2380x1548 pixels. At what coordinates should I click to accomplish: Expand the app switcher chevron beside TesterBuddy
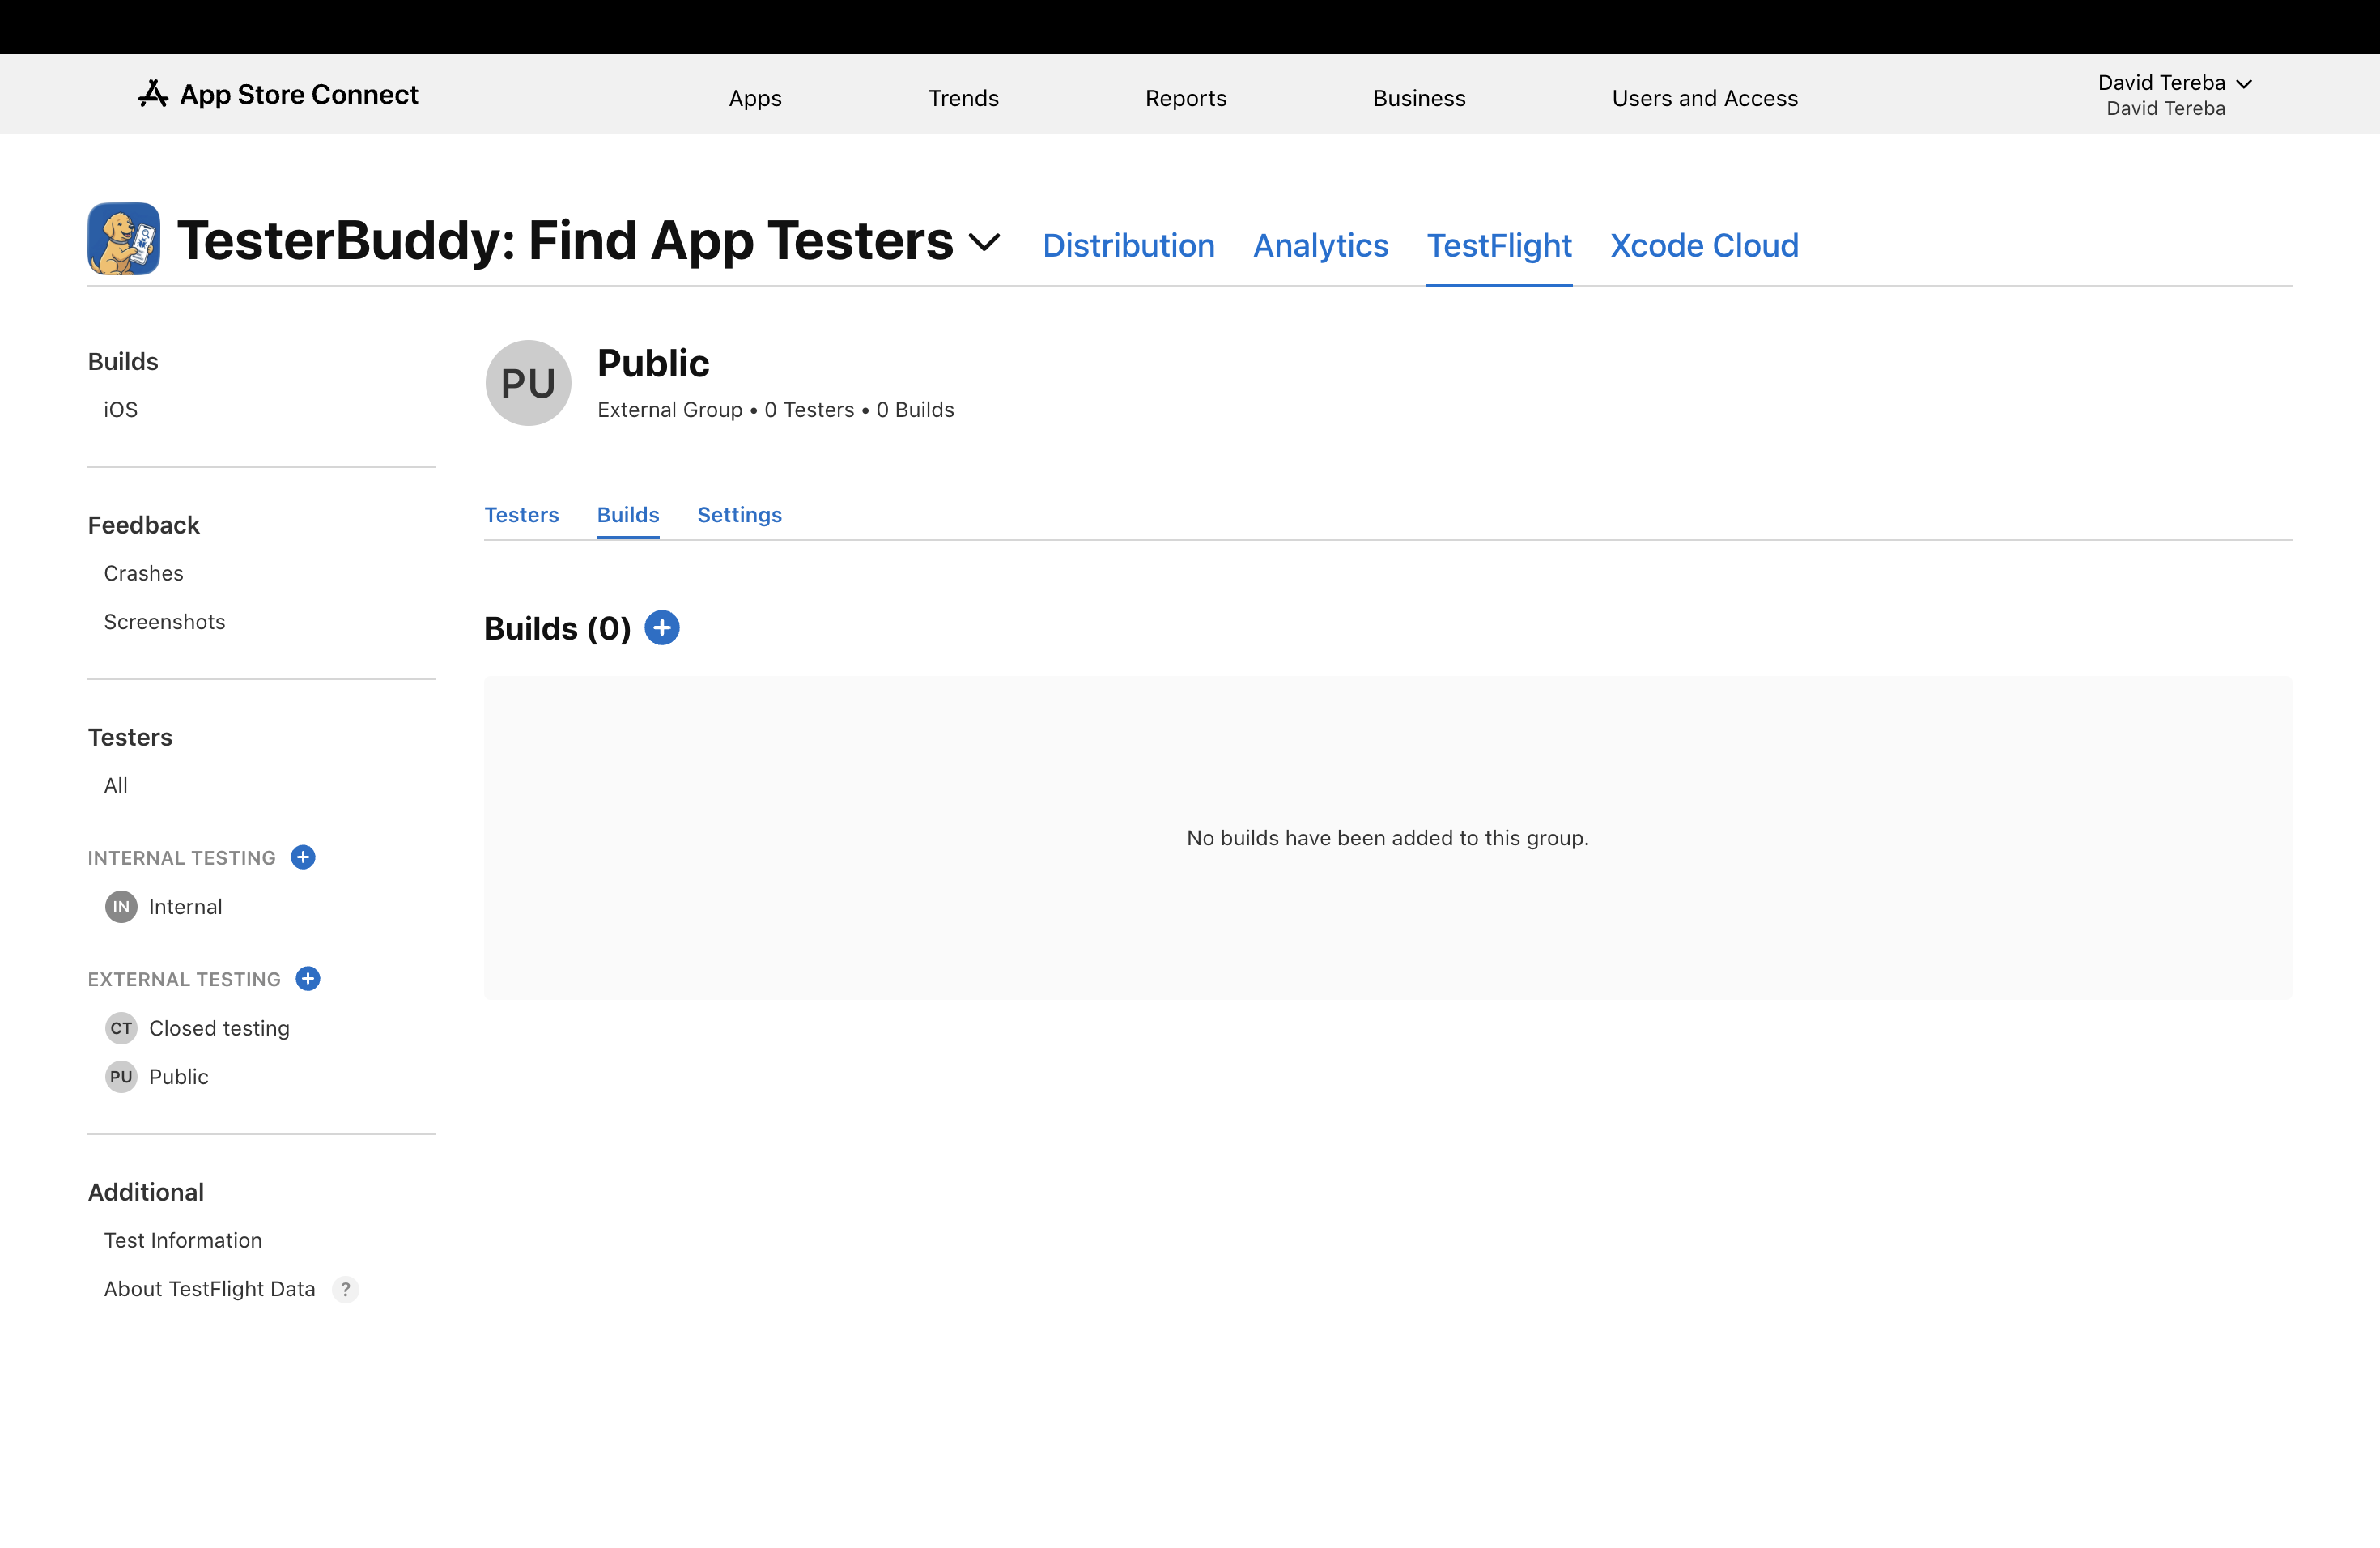coord(985,242)
